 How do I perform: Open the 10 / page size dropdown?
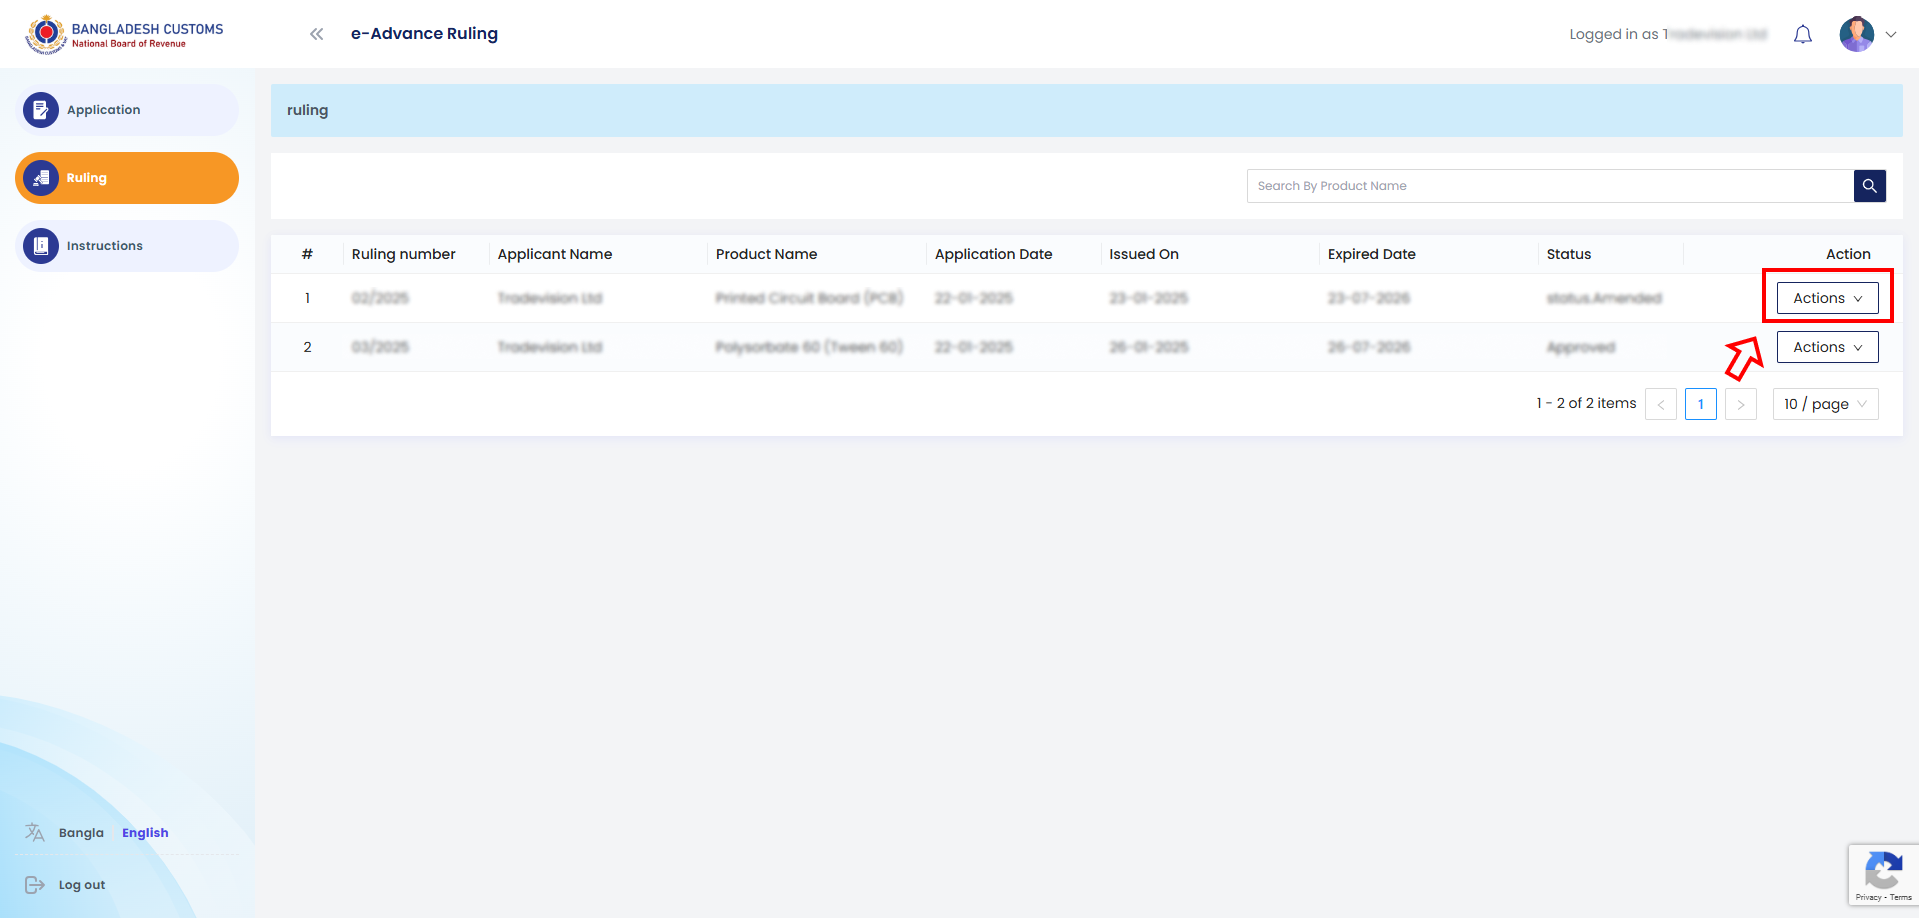coord(1826,404)
